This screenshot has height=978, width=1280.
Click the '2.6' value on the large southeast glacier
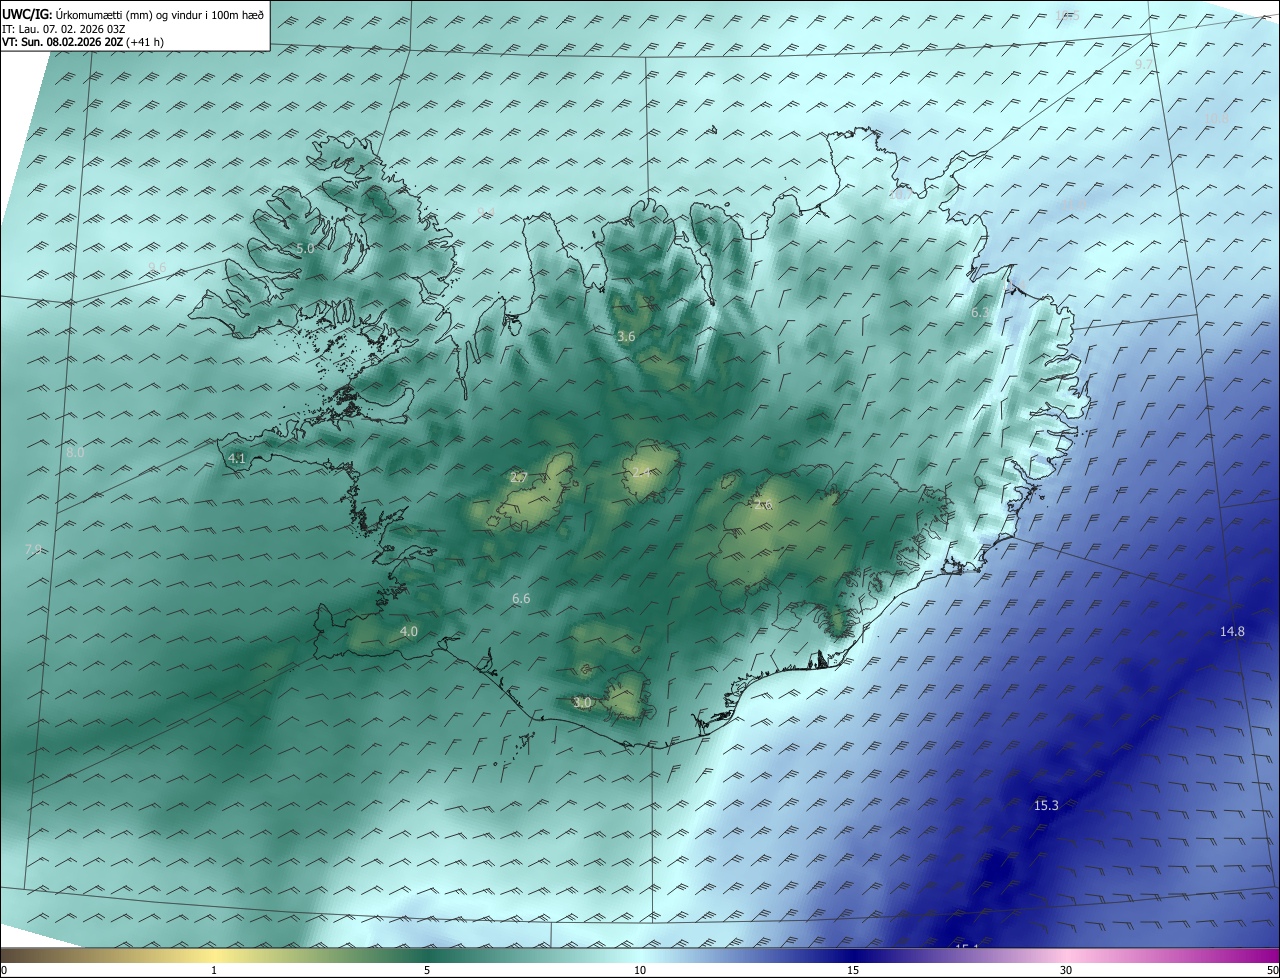tap(765, 506)
